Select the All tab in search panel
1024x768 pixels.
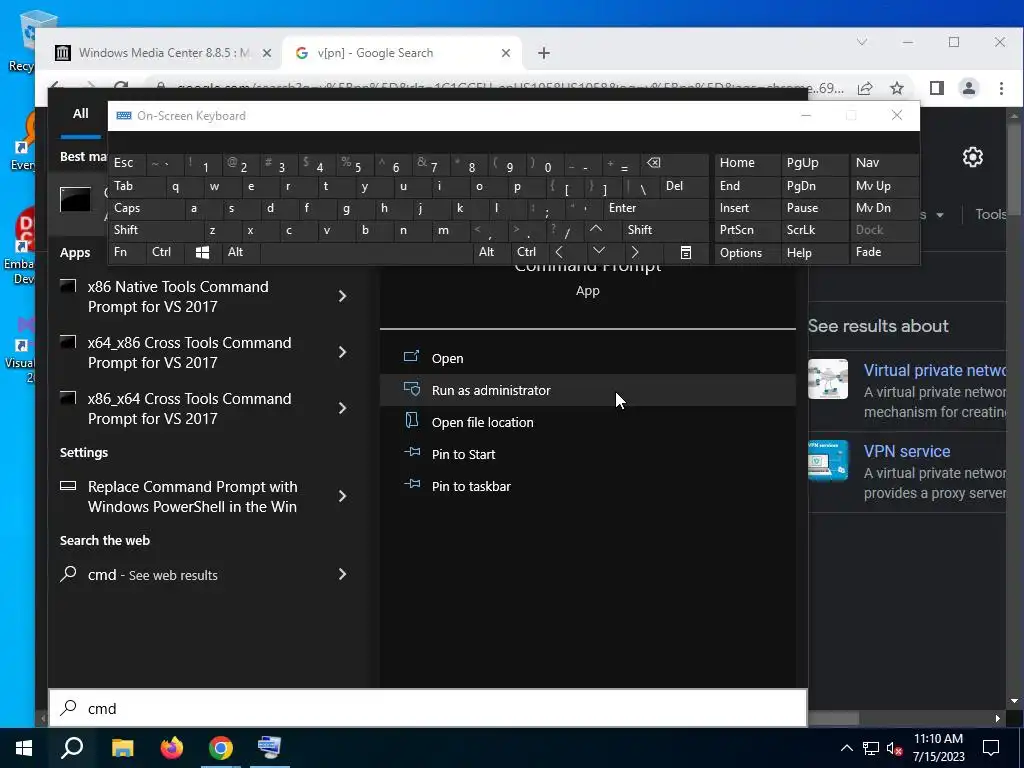(x=80, y=114)
